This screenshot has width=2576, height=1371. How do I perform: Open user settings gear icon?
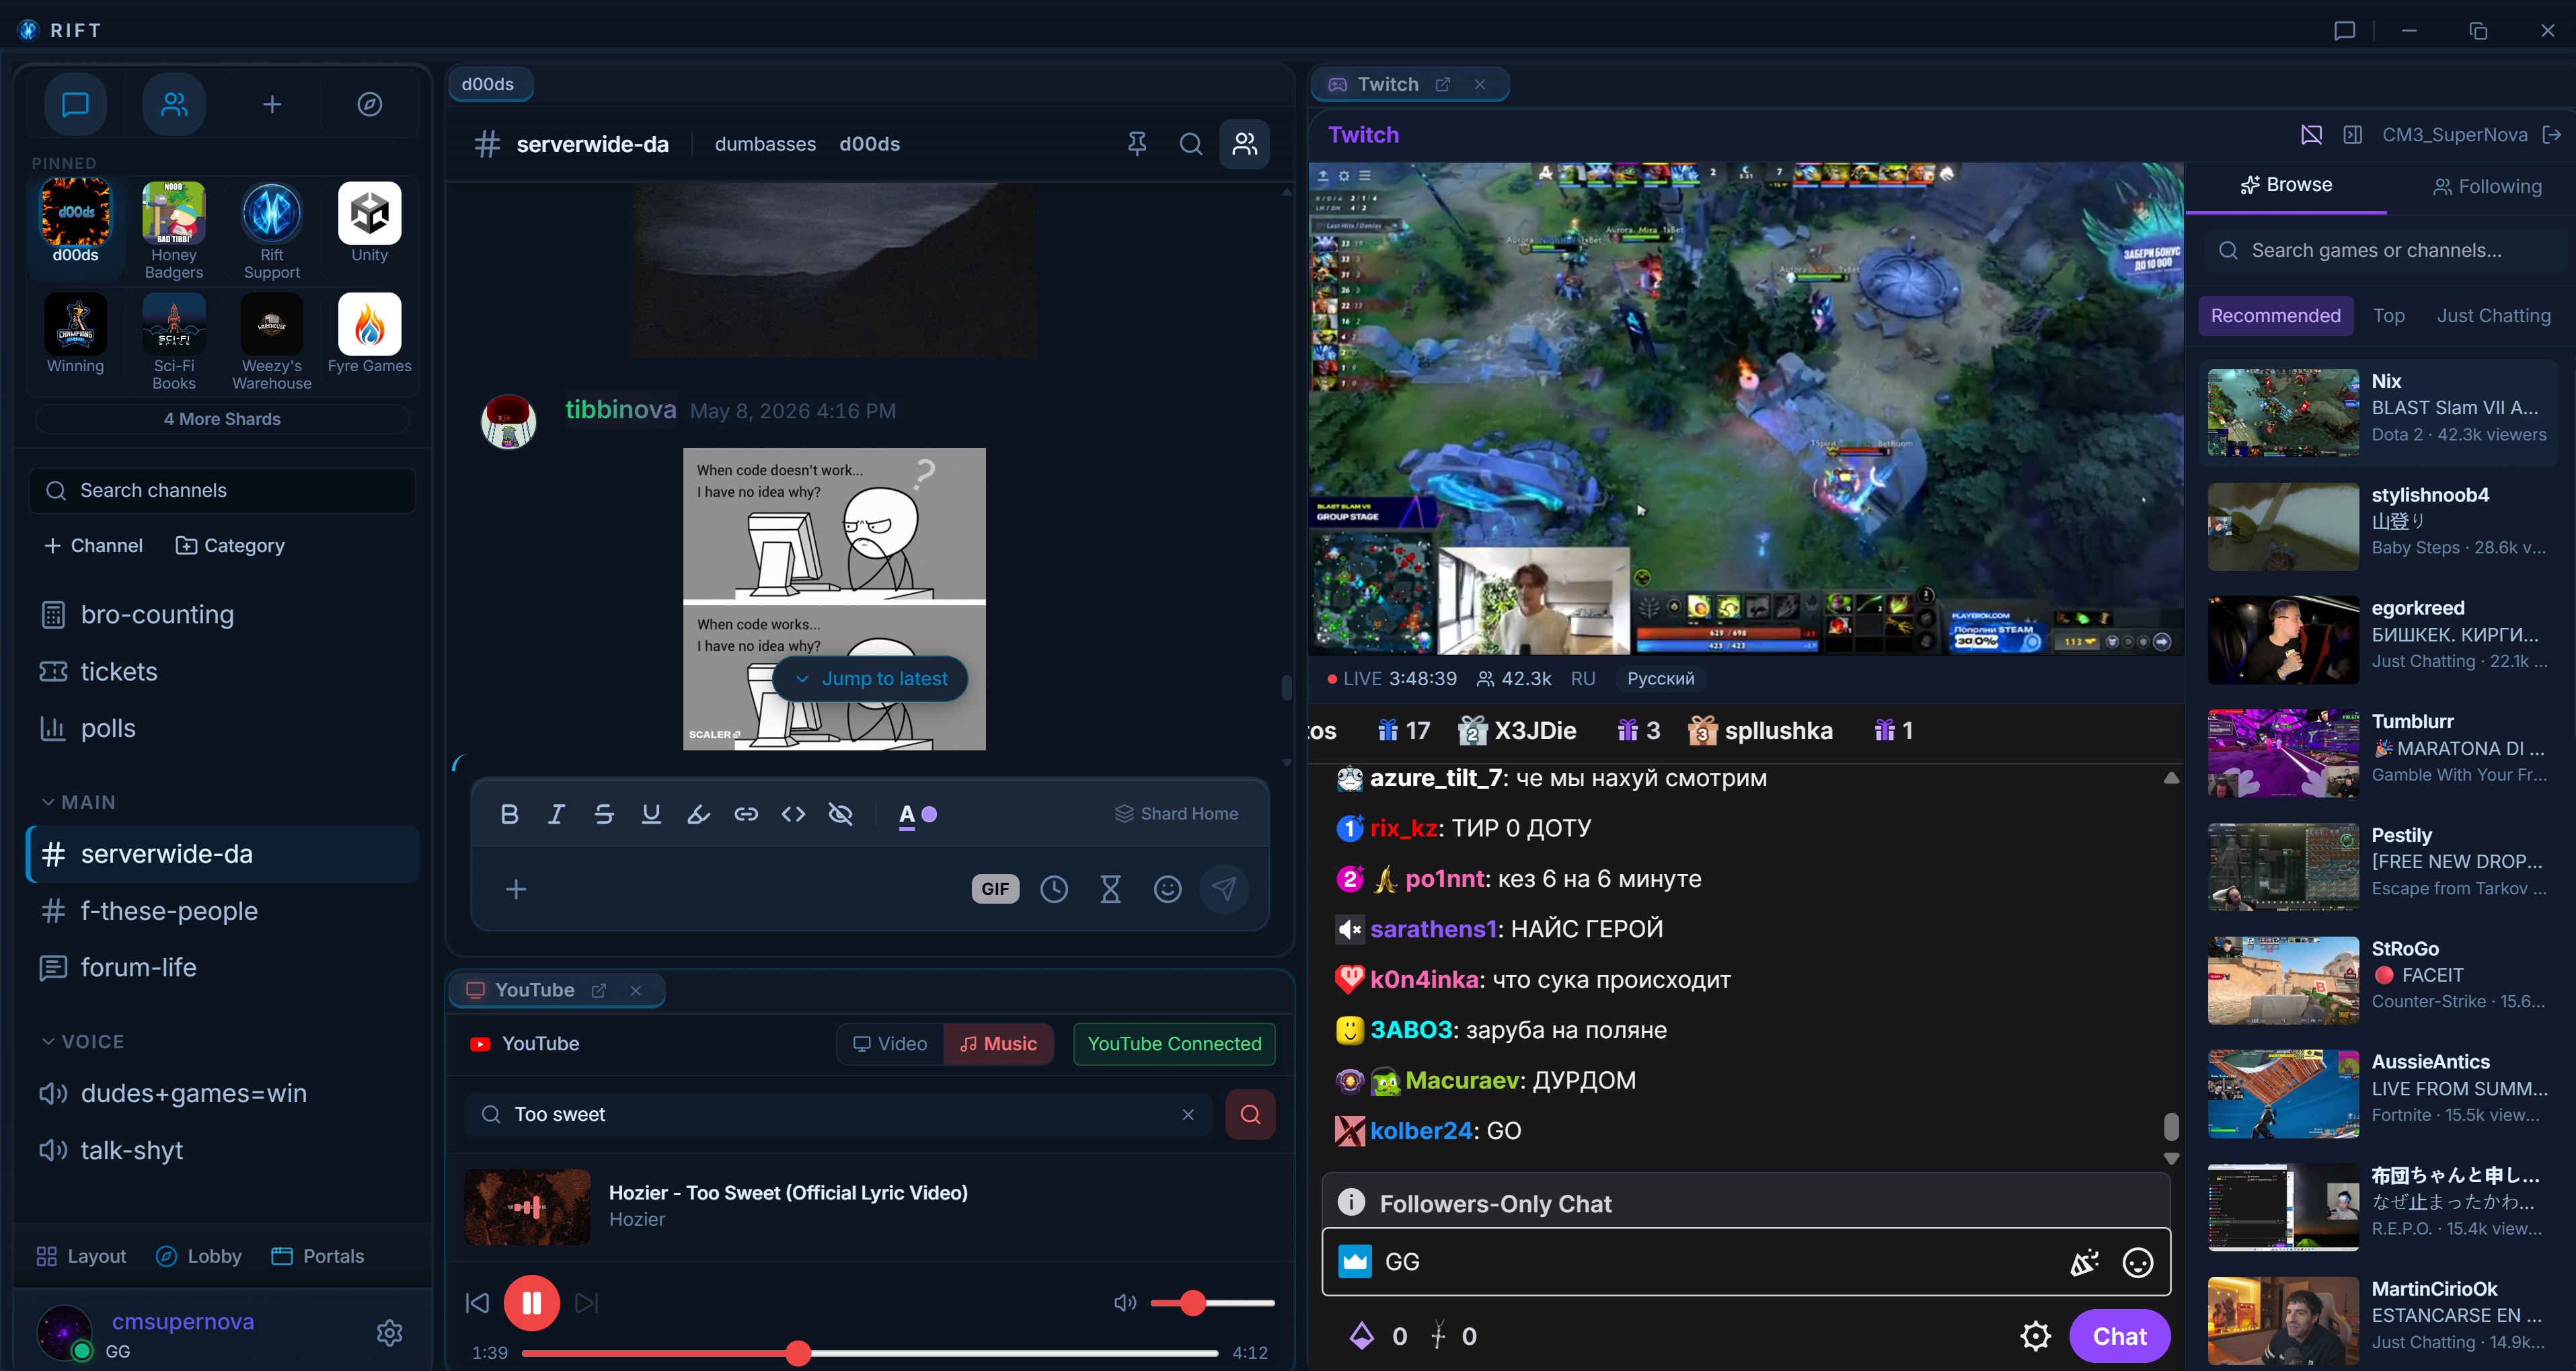tap(390, 1333)
